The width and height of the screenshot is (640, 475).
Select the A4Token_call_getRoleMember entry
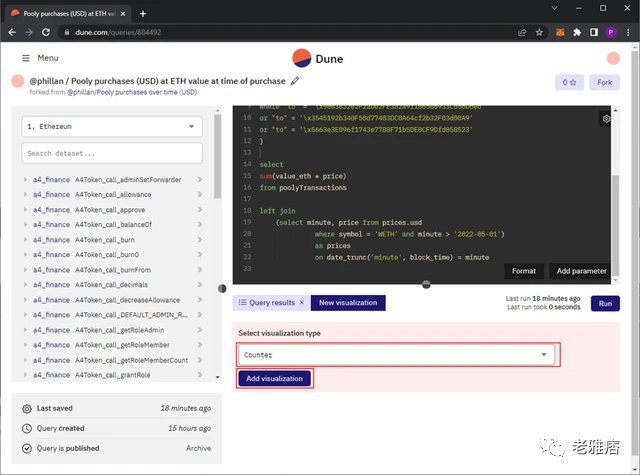click(x=122, y=345)
